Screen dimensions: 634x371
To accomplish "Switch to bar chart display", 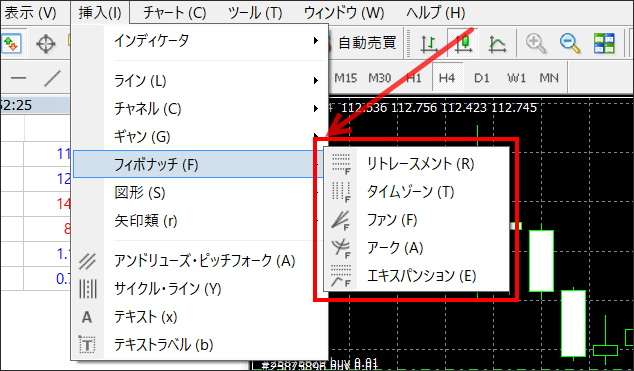I will (x=429, y=43).
